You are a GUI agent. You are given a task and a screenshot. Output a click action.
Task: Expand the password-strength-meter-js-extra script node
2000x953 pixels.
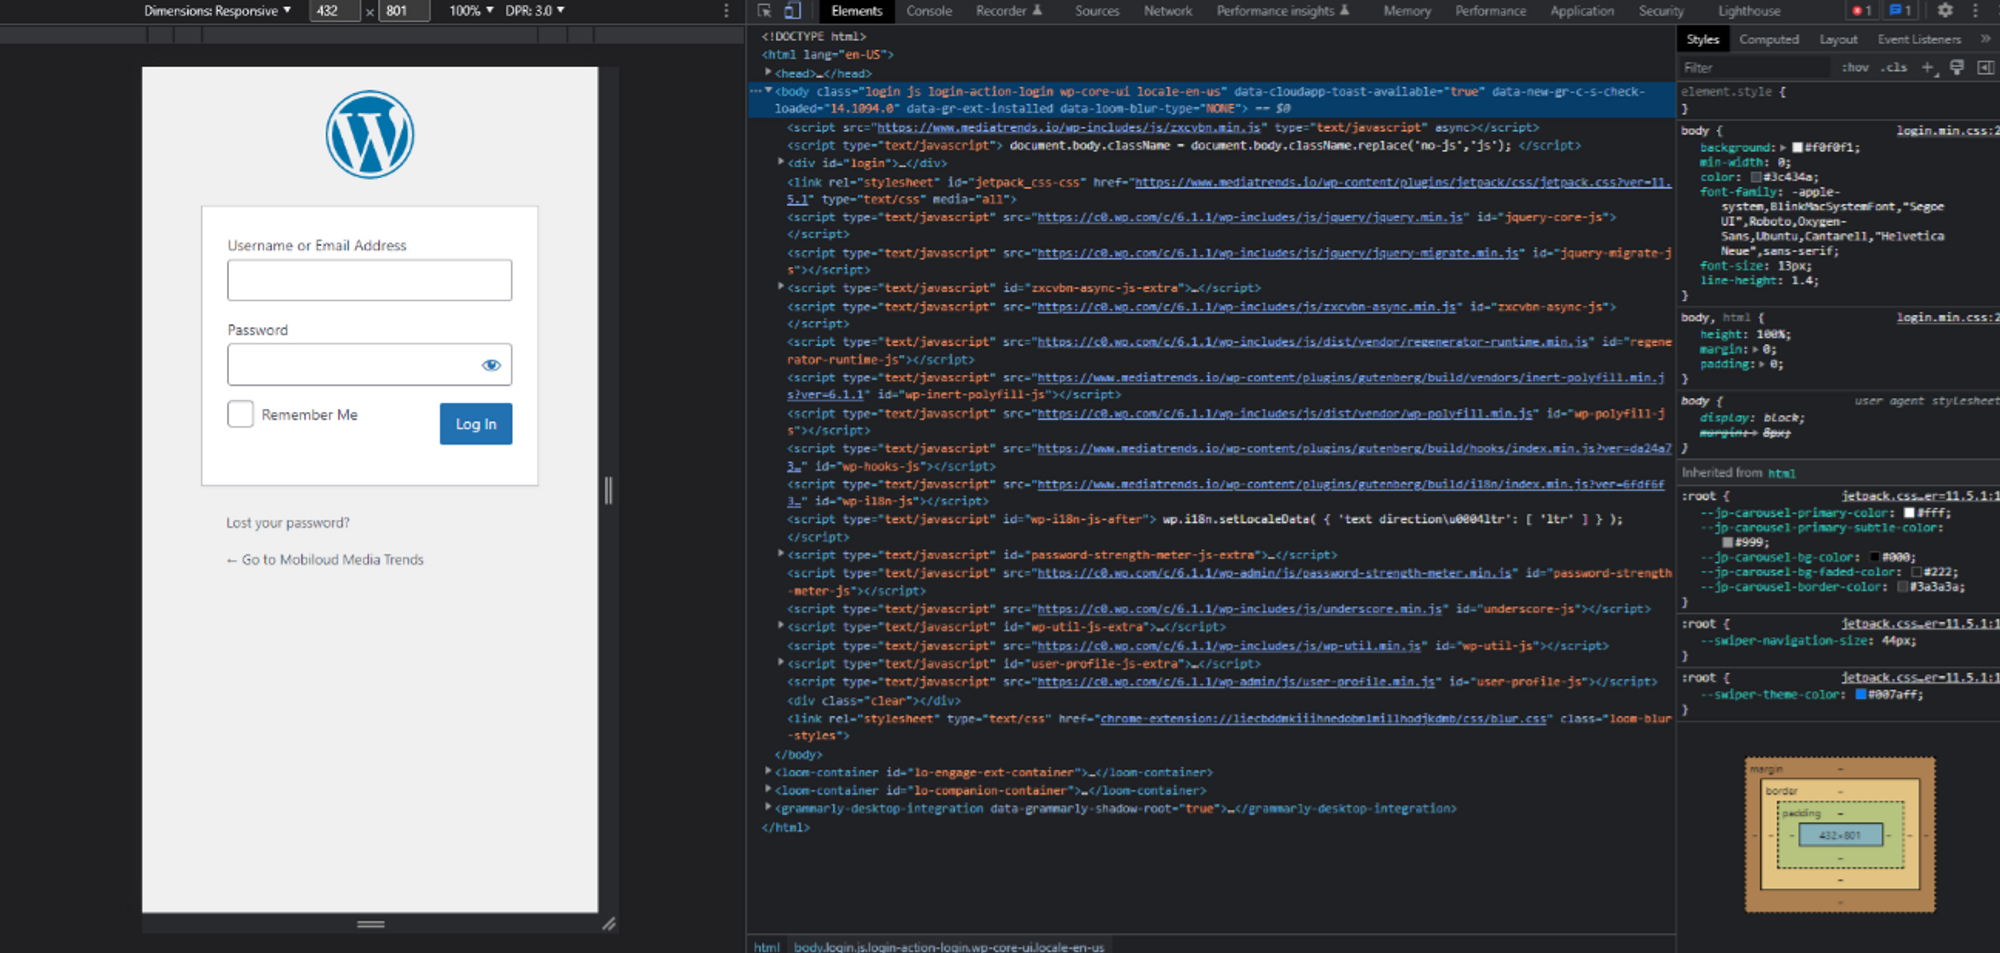[781, 554]
